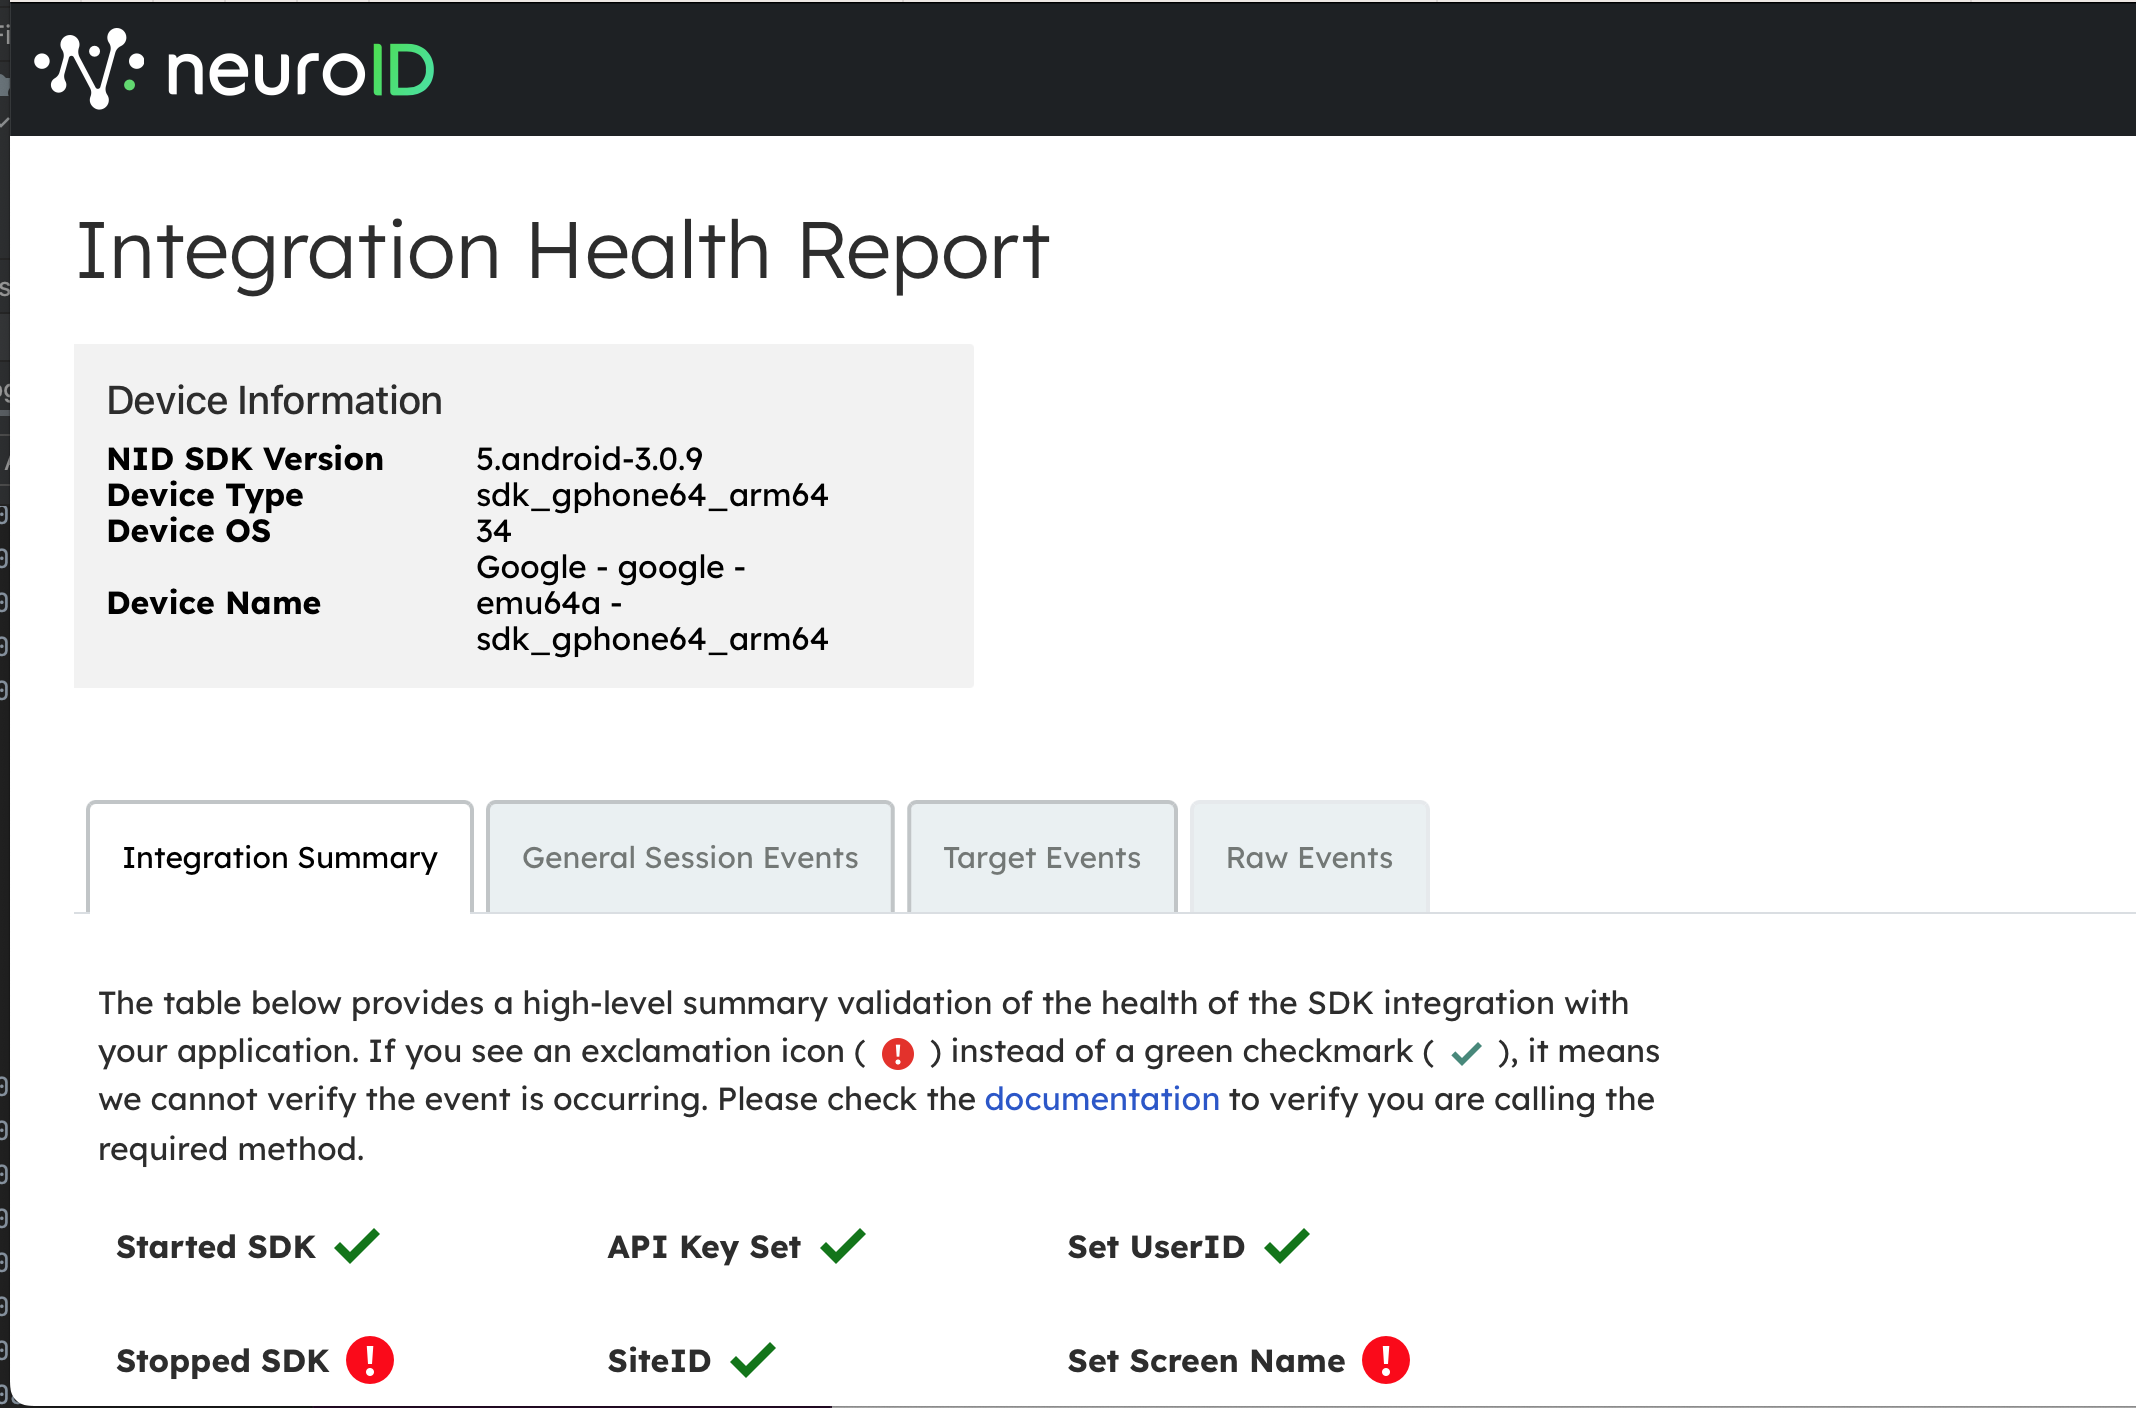Viewport: 2136px width, 1408px height.
Task: Click the red exclamation icon beside Stopped SDK
Action: tap(370, 1360)
